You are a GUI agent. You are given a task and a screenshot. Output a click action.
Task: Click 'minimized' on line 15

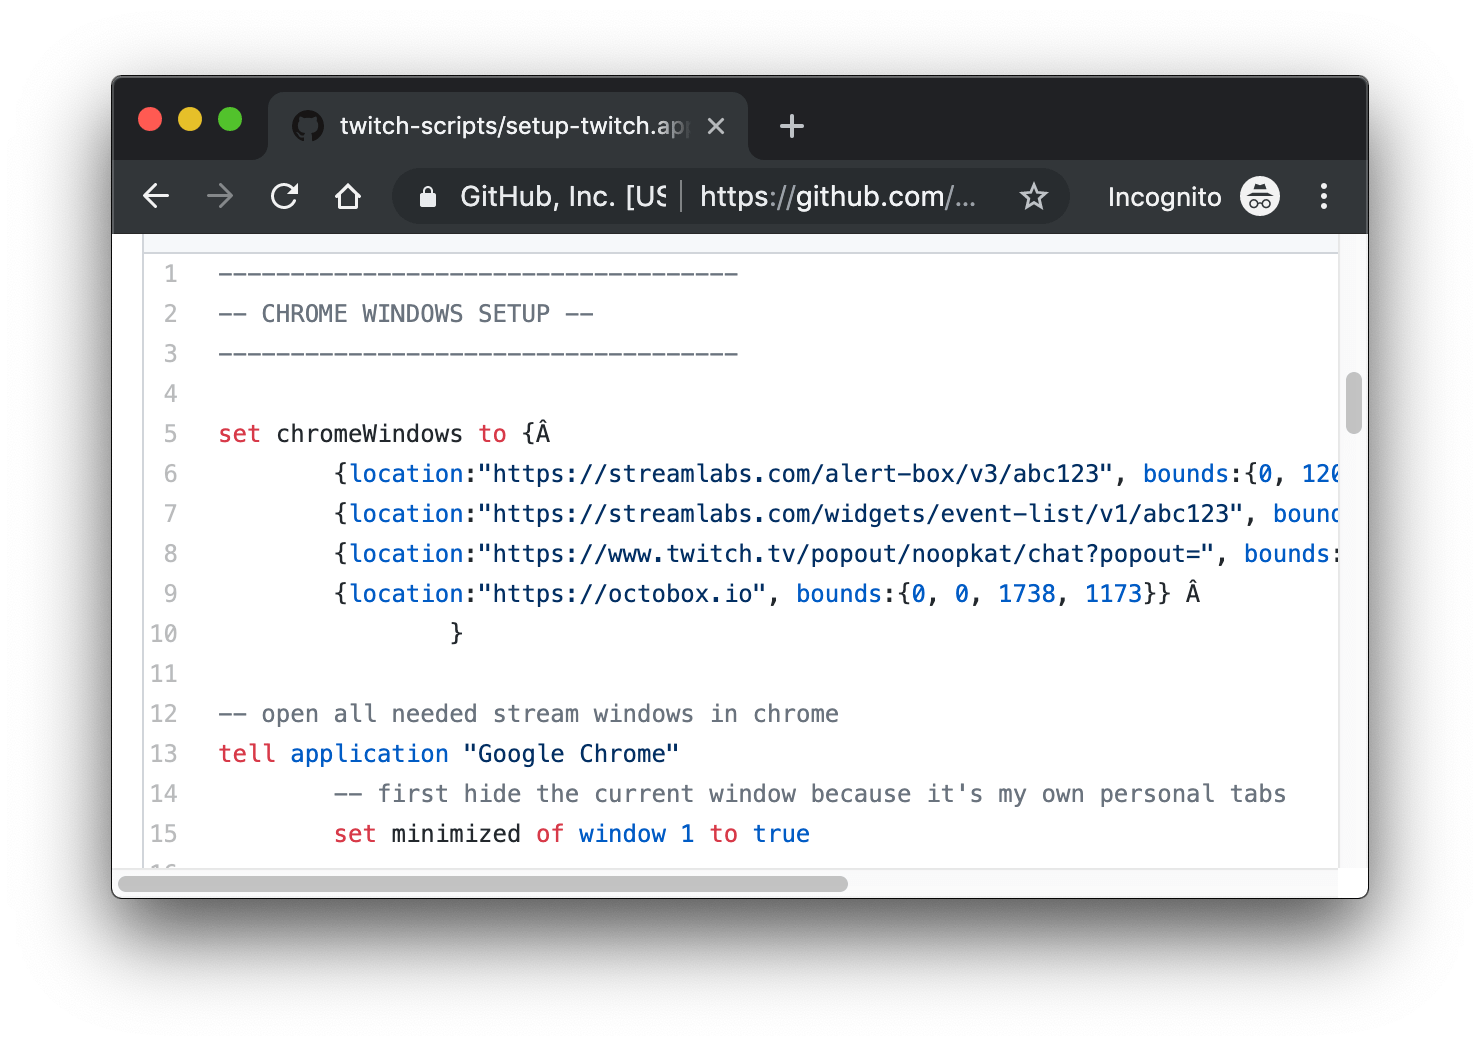pos(456,834)
